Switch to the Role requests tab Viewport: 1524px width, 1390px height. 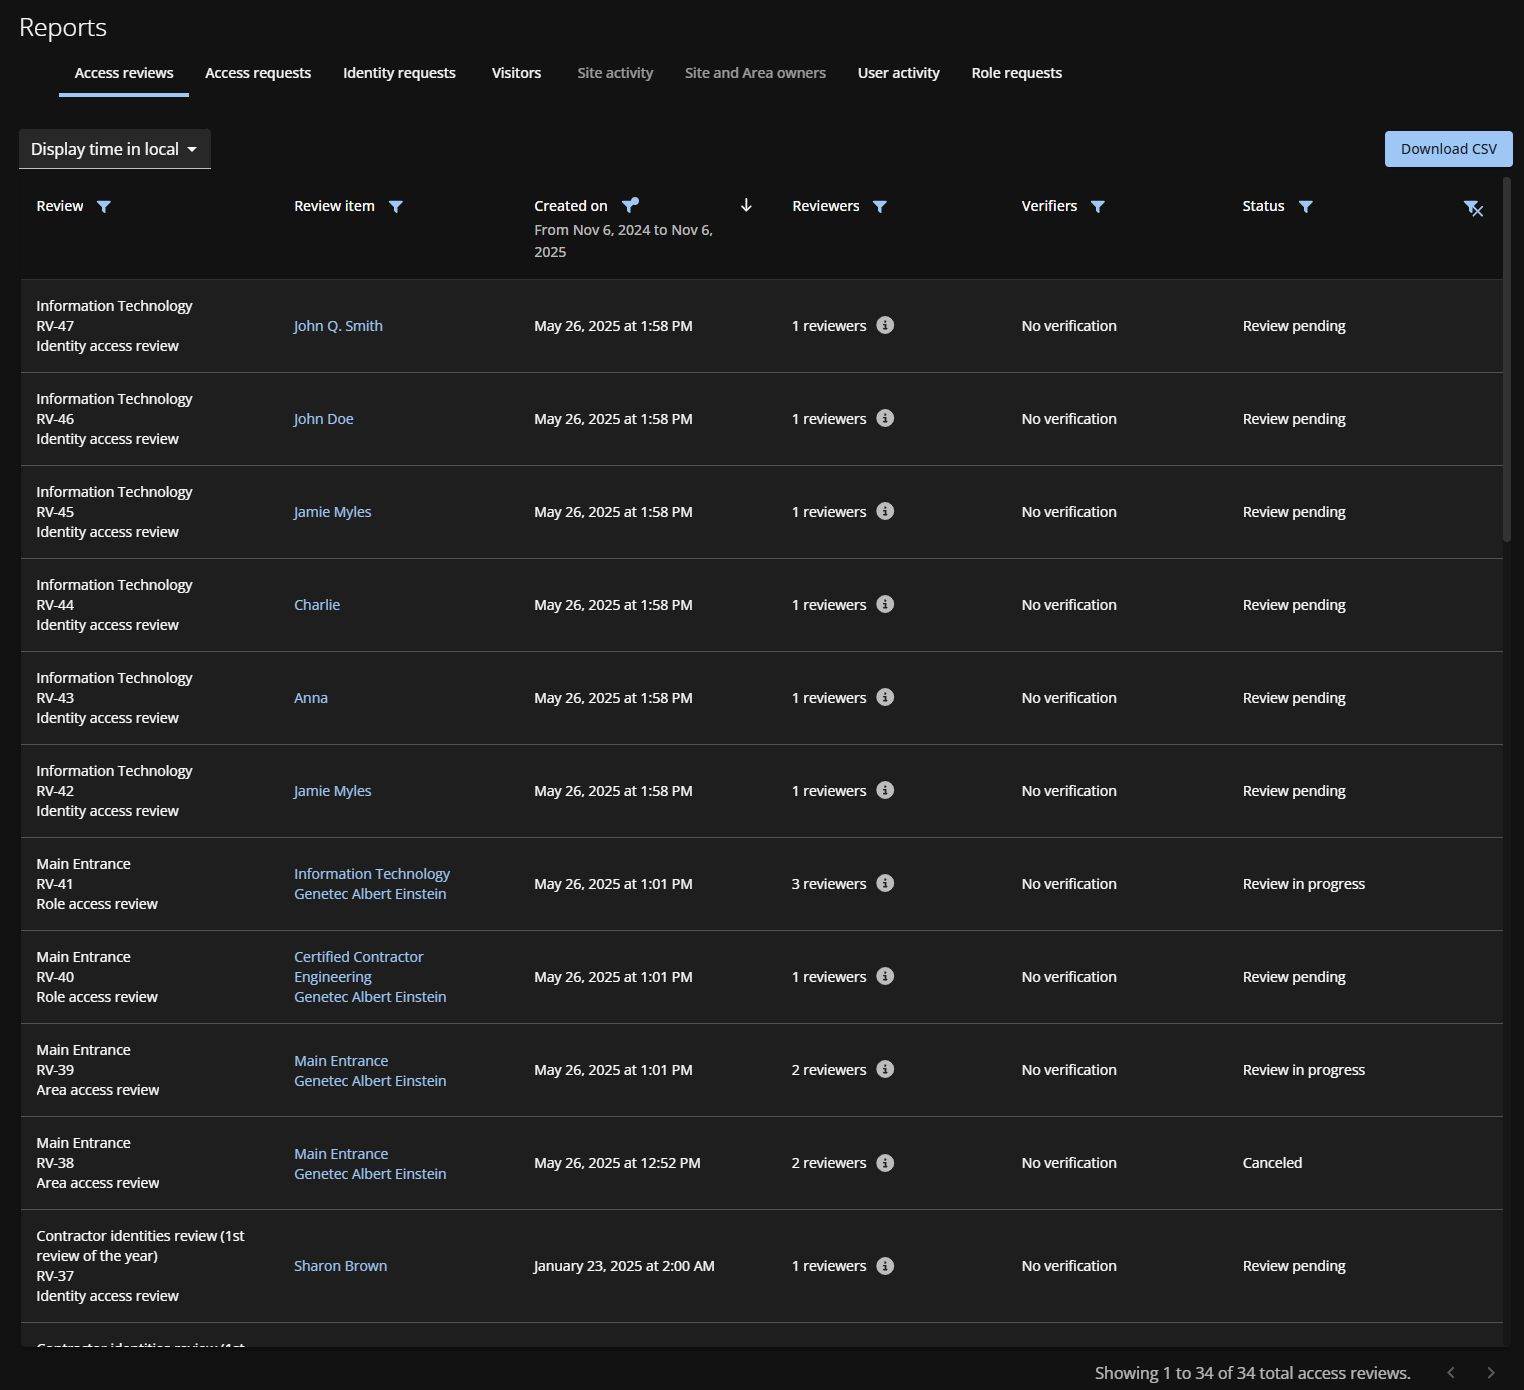pos(1016,73)
